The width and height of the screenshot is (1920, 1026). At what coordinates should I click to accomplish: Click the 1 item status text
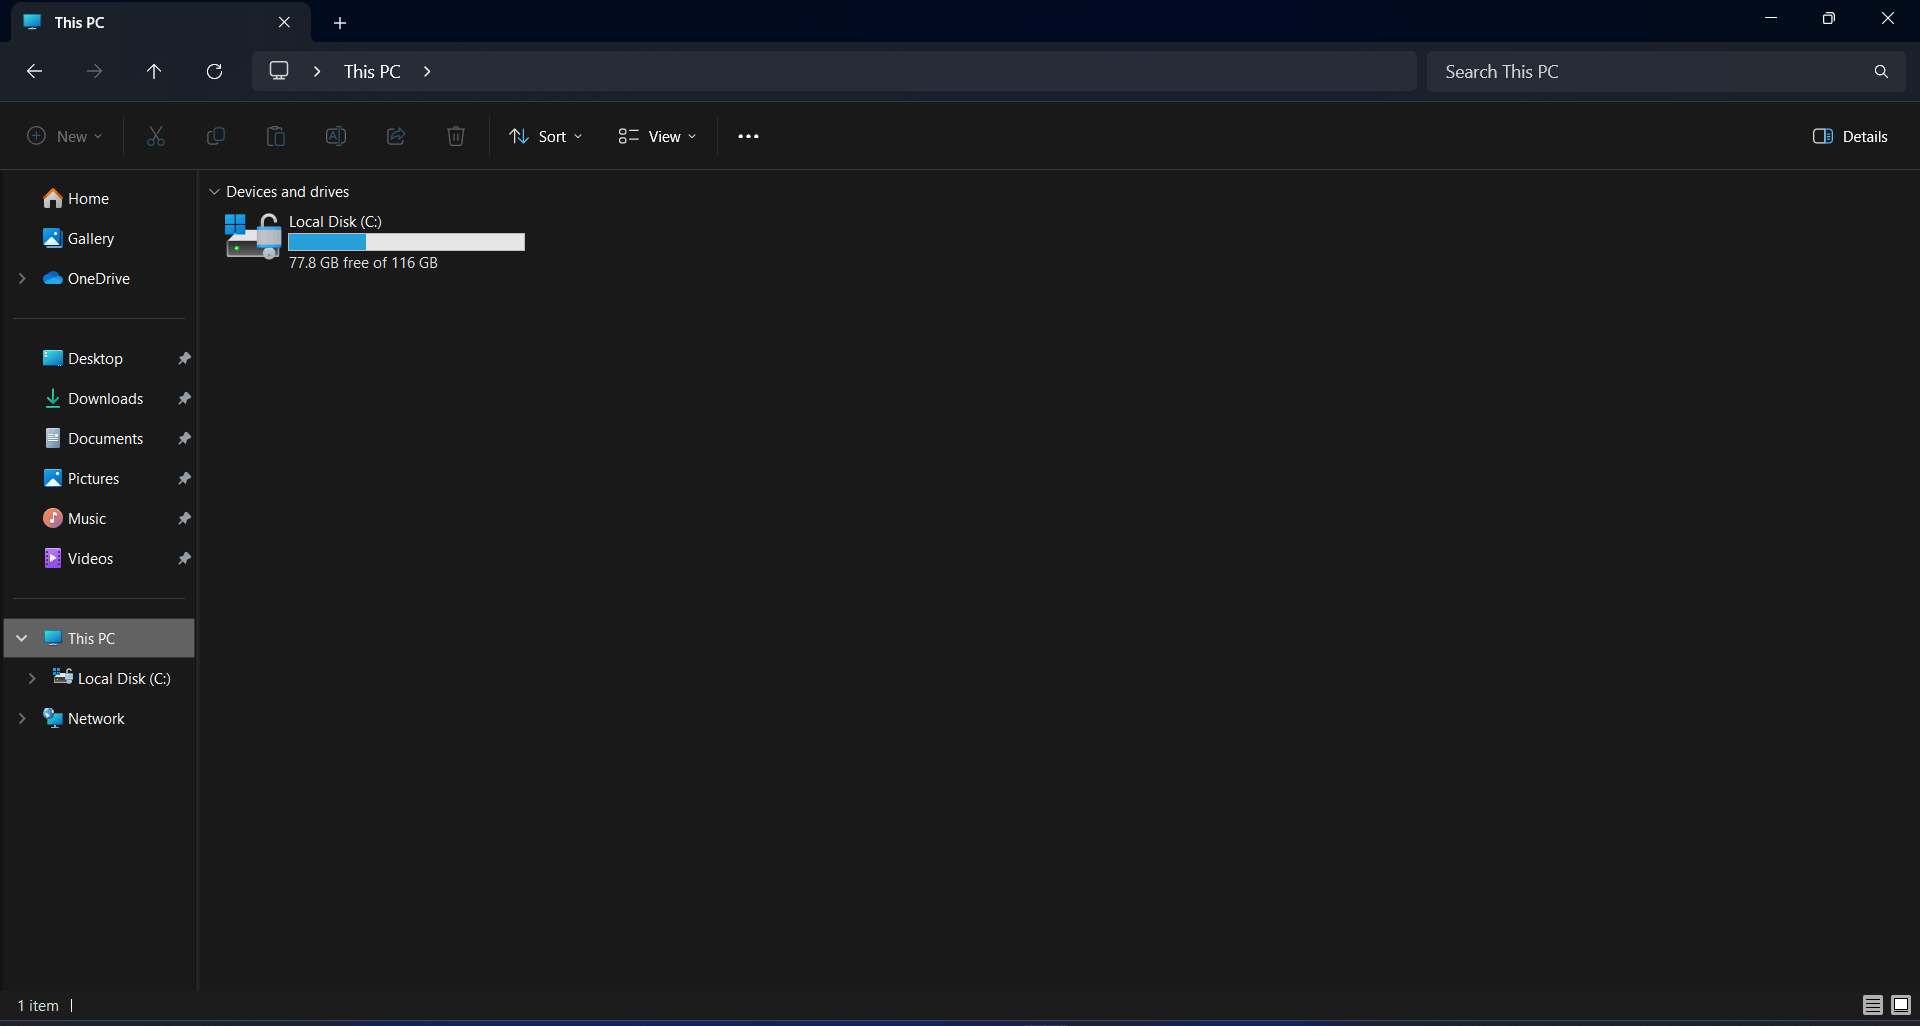38,1005
